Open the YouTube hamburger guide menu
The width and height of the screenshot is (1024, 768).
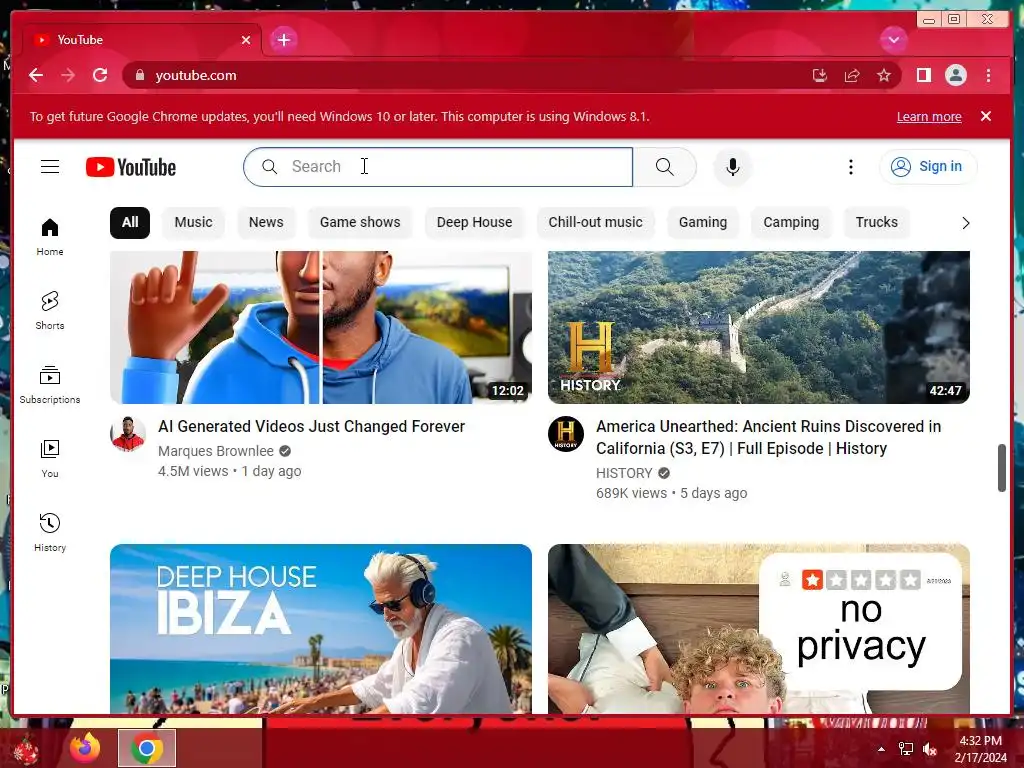[50, 167]
